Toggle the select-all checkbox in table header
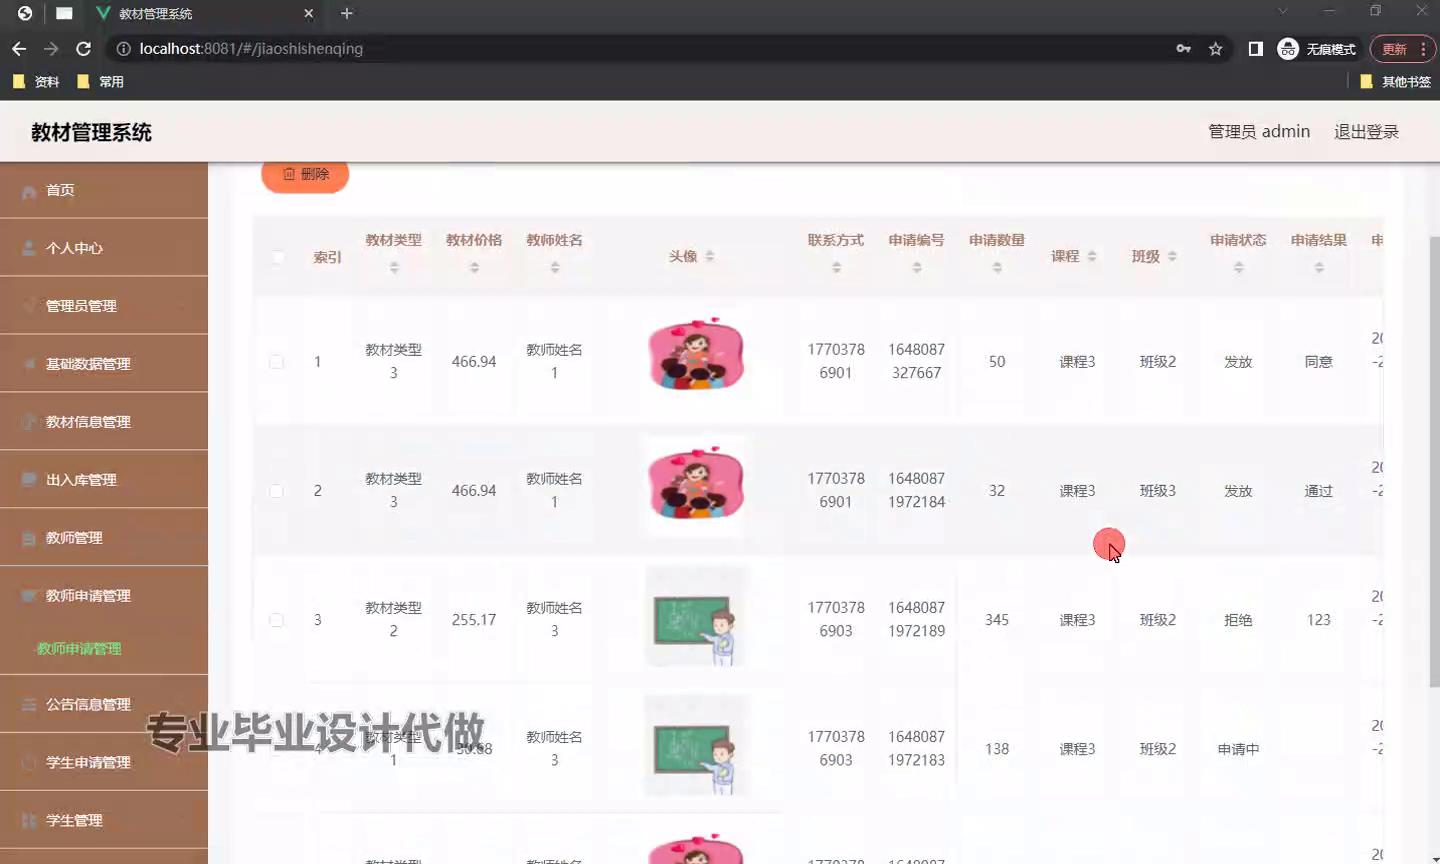This screenshot has width=1440, height=864. (278, 257)
